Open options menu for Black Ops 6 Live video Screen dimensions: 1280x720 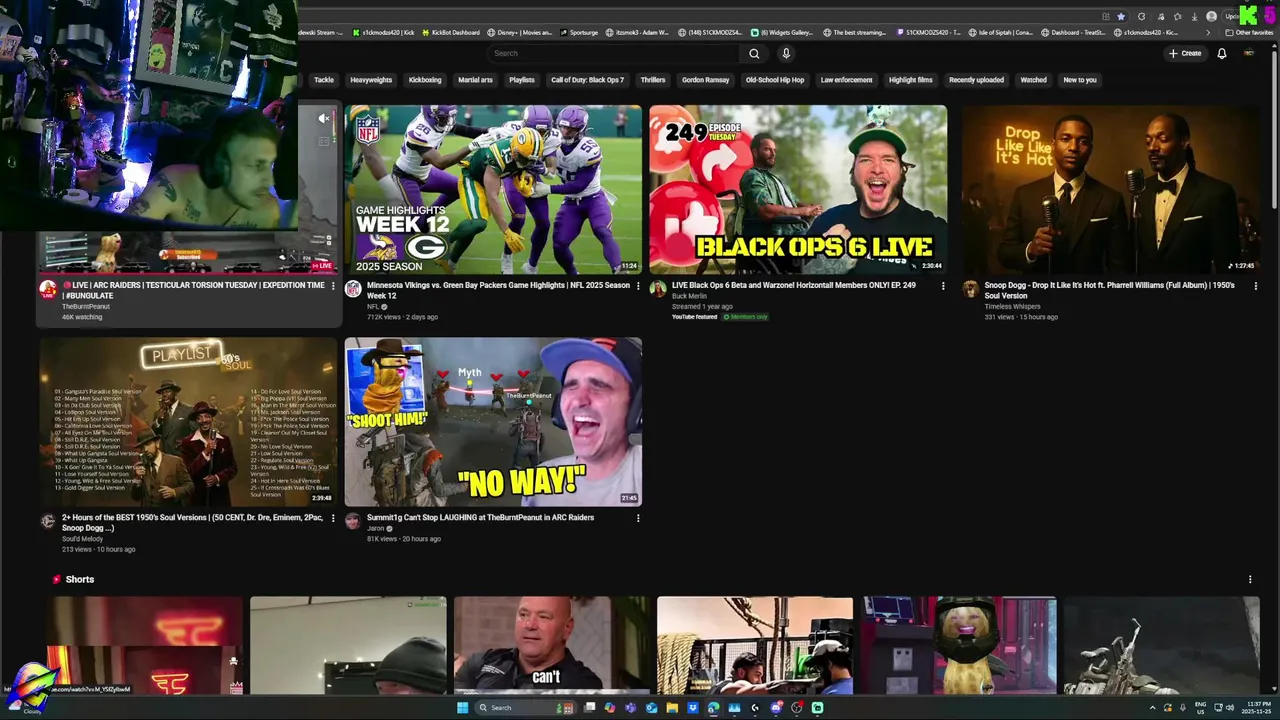[942, 286]
